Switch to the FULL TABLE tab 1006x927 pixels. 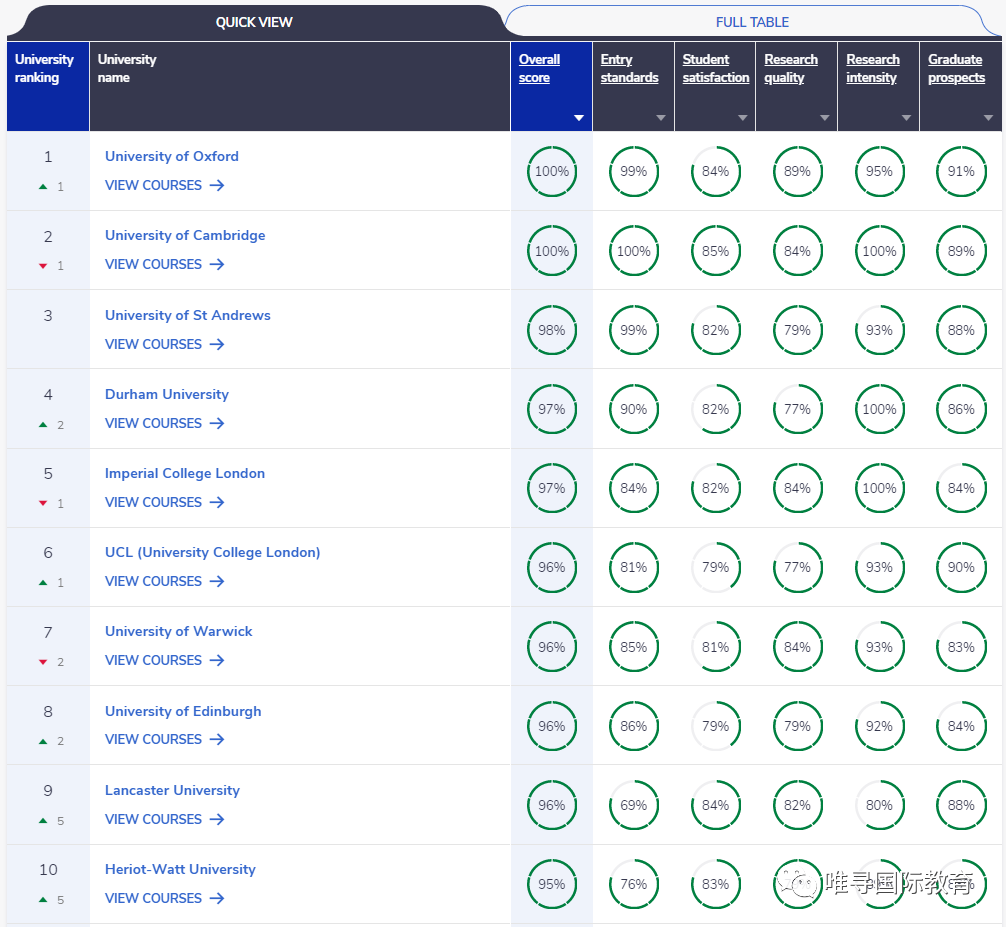pos(752,22)
